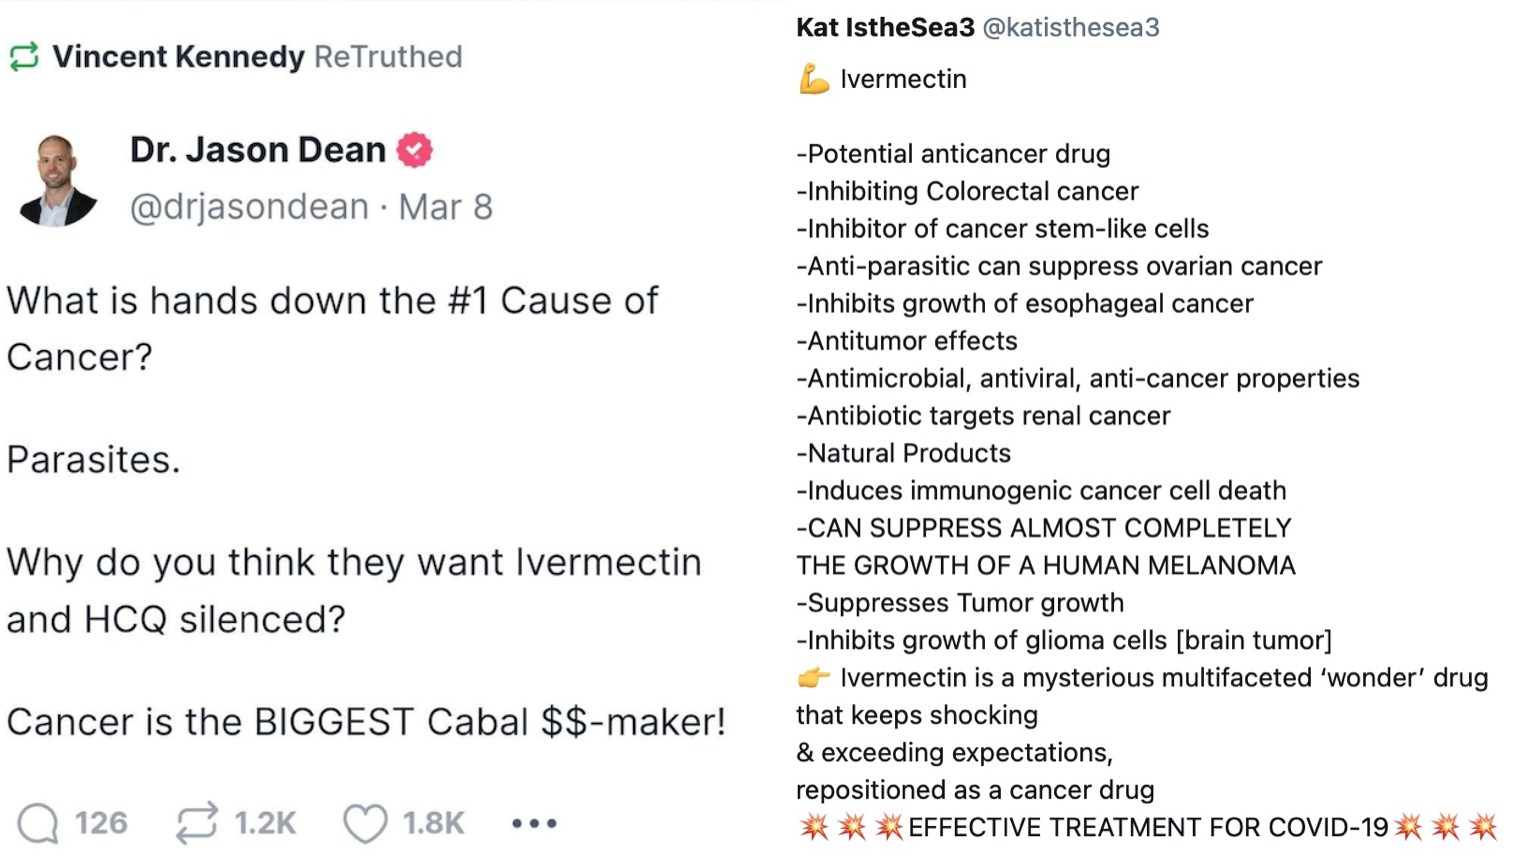
Task: Click the Dr. Jason Dean display name
Action: 258,150
